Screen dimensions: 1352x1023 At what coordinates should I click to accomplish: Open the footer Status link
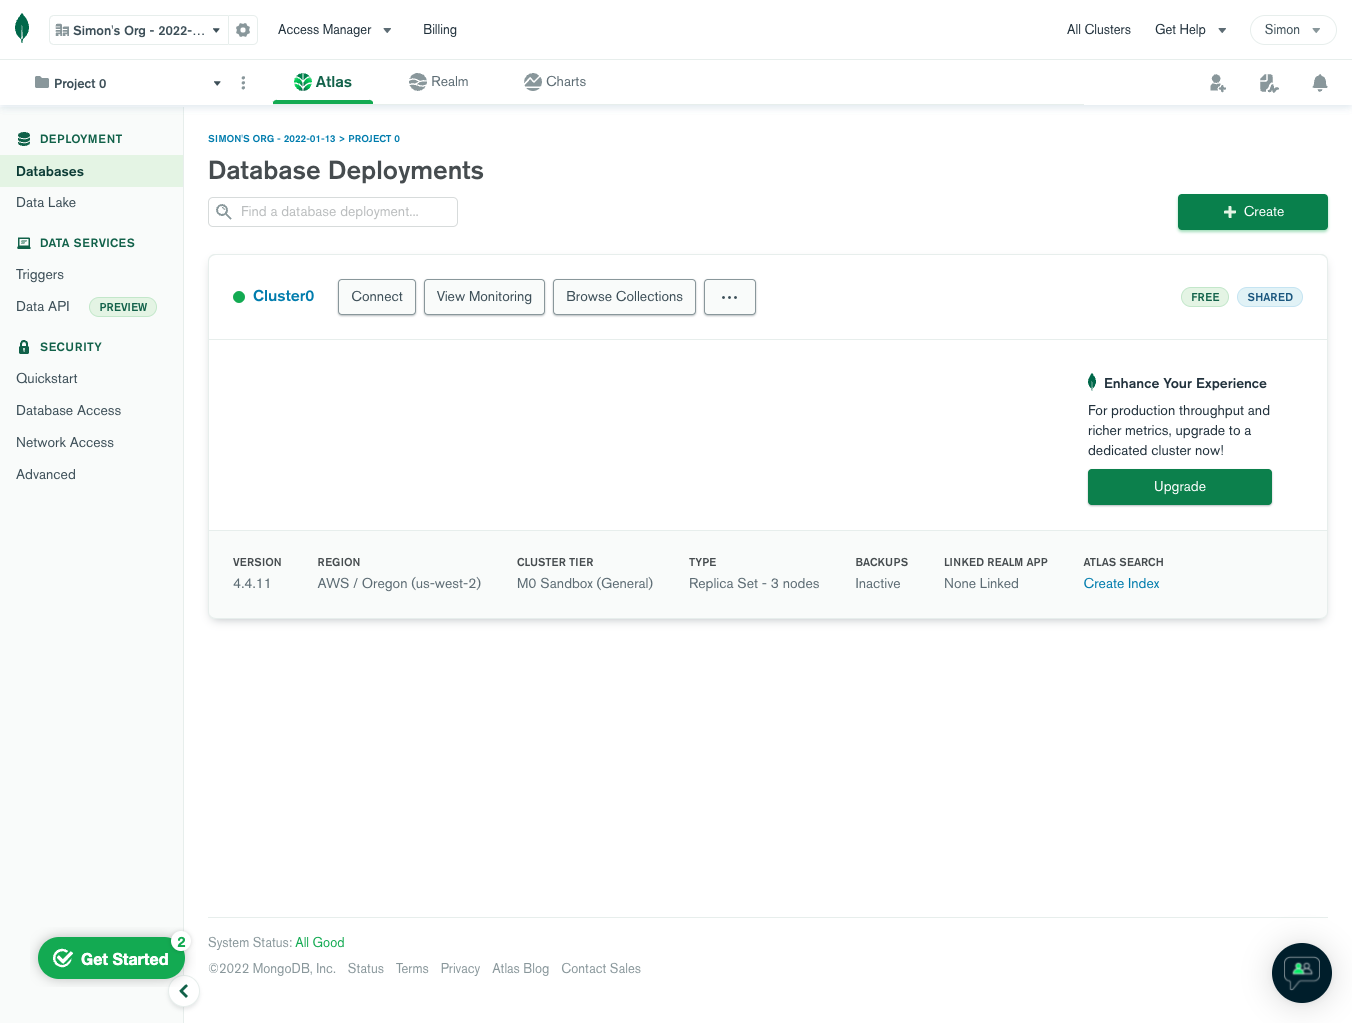[x=366, y=968]
